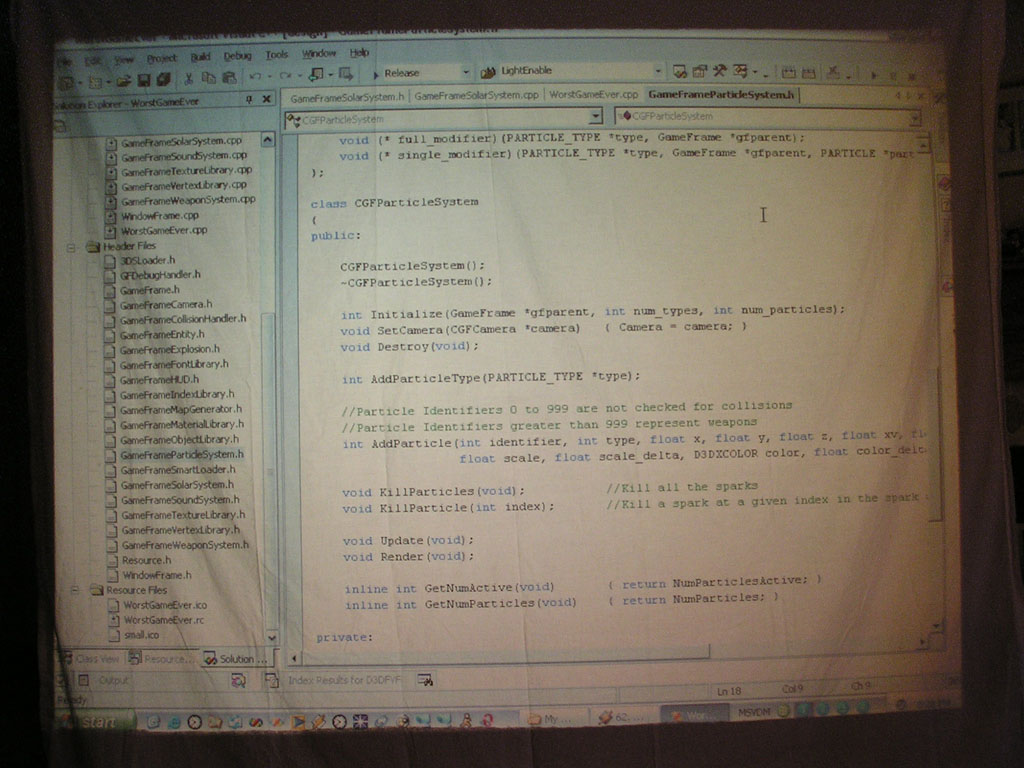Click the Open File folder icon
The image size is (1024, 768).
[x=123, y=79]
